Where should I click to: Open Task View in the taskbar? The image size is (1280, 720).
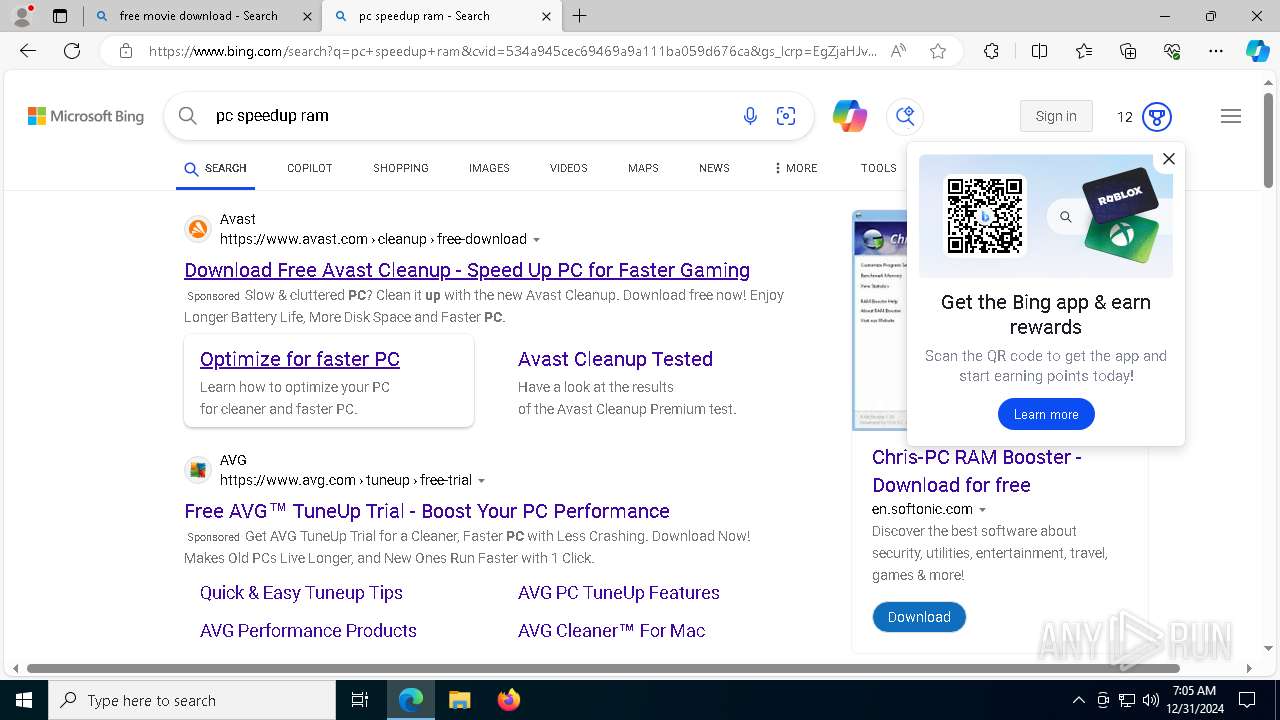360,700
